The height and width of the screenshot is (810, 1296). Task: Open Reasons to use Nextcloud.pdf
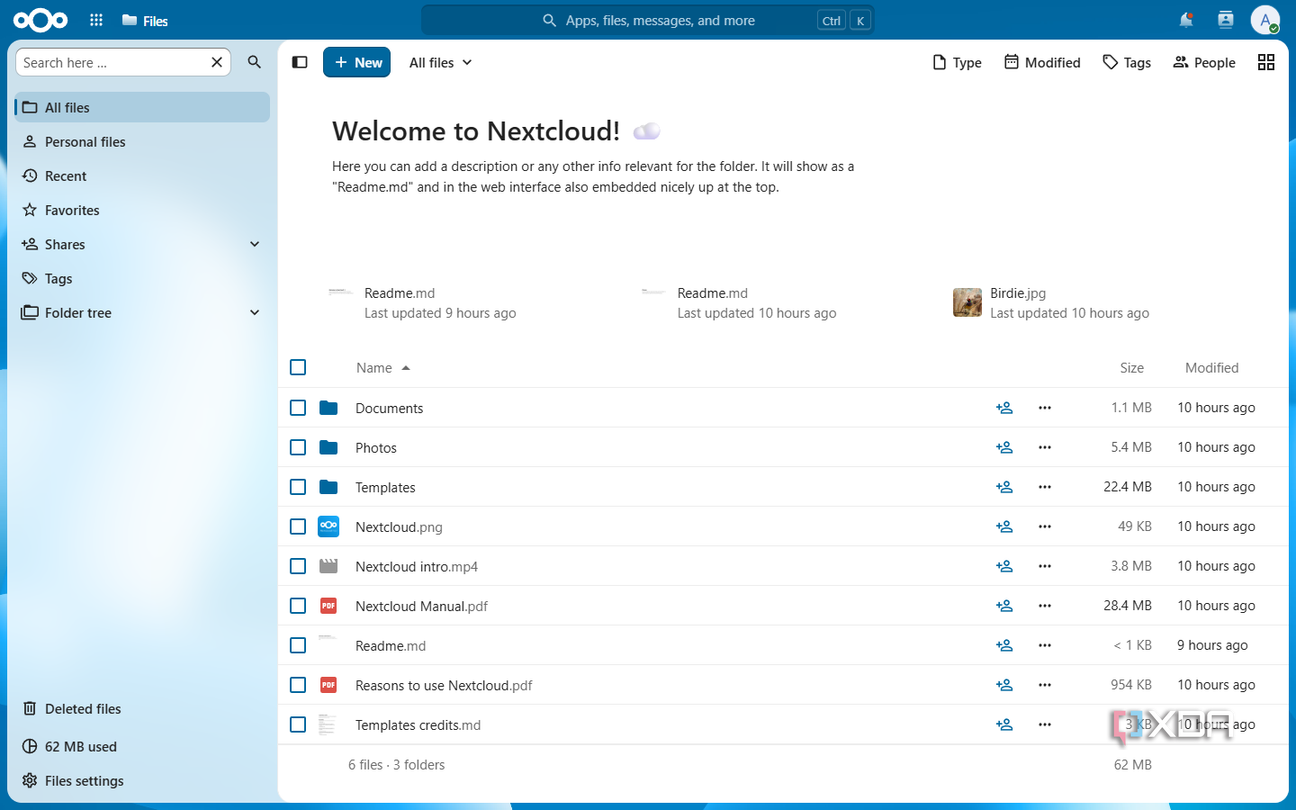444,686
